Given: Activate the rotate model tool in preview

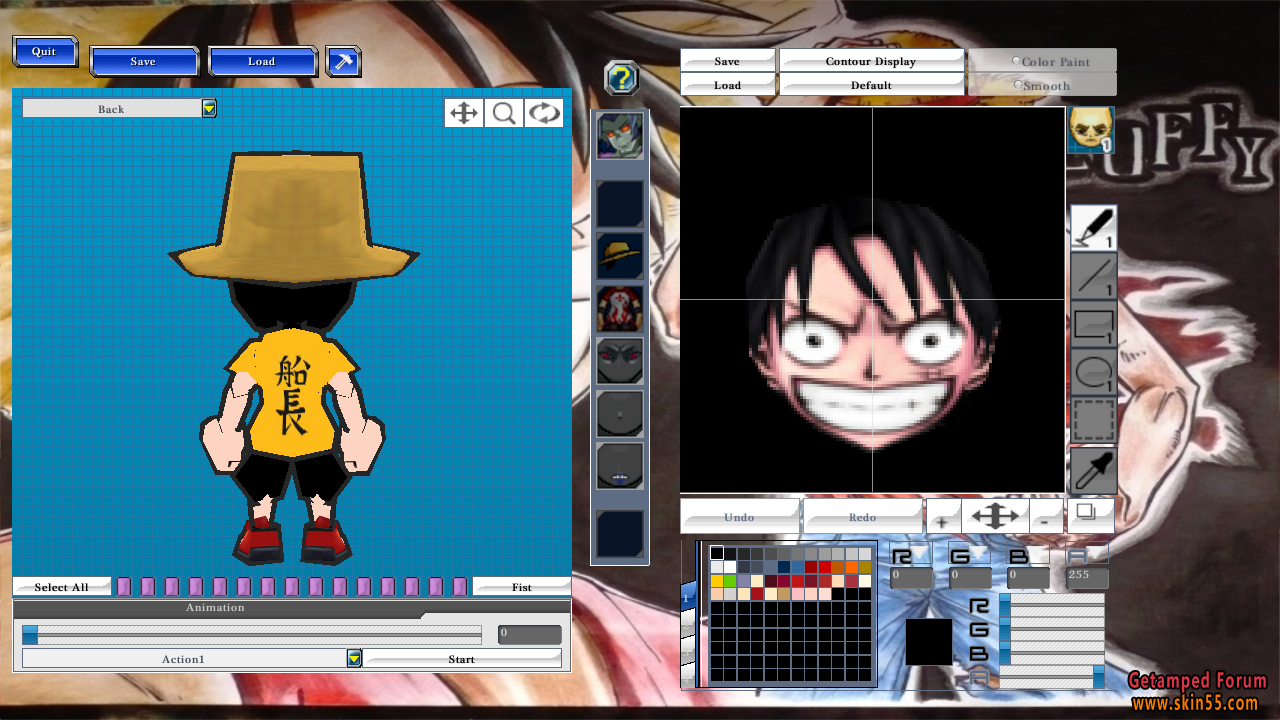Looking at the screenshot, I should pyautogui.click(x=544, y=113).
